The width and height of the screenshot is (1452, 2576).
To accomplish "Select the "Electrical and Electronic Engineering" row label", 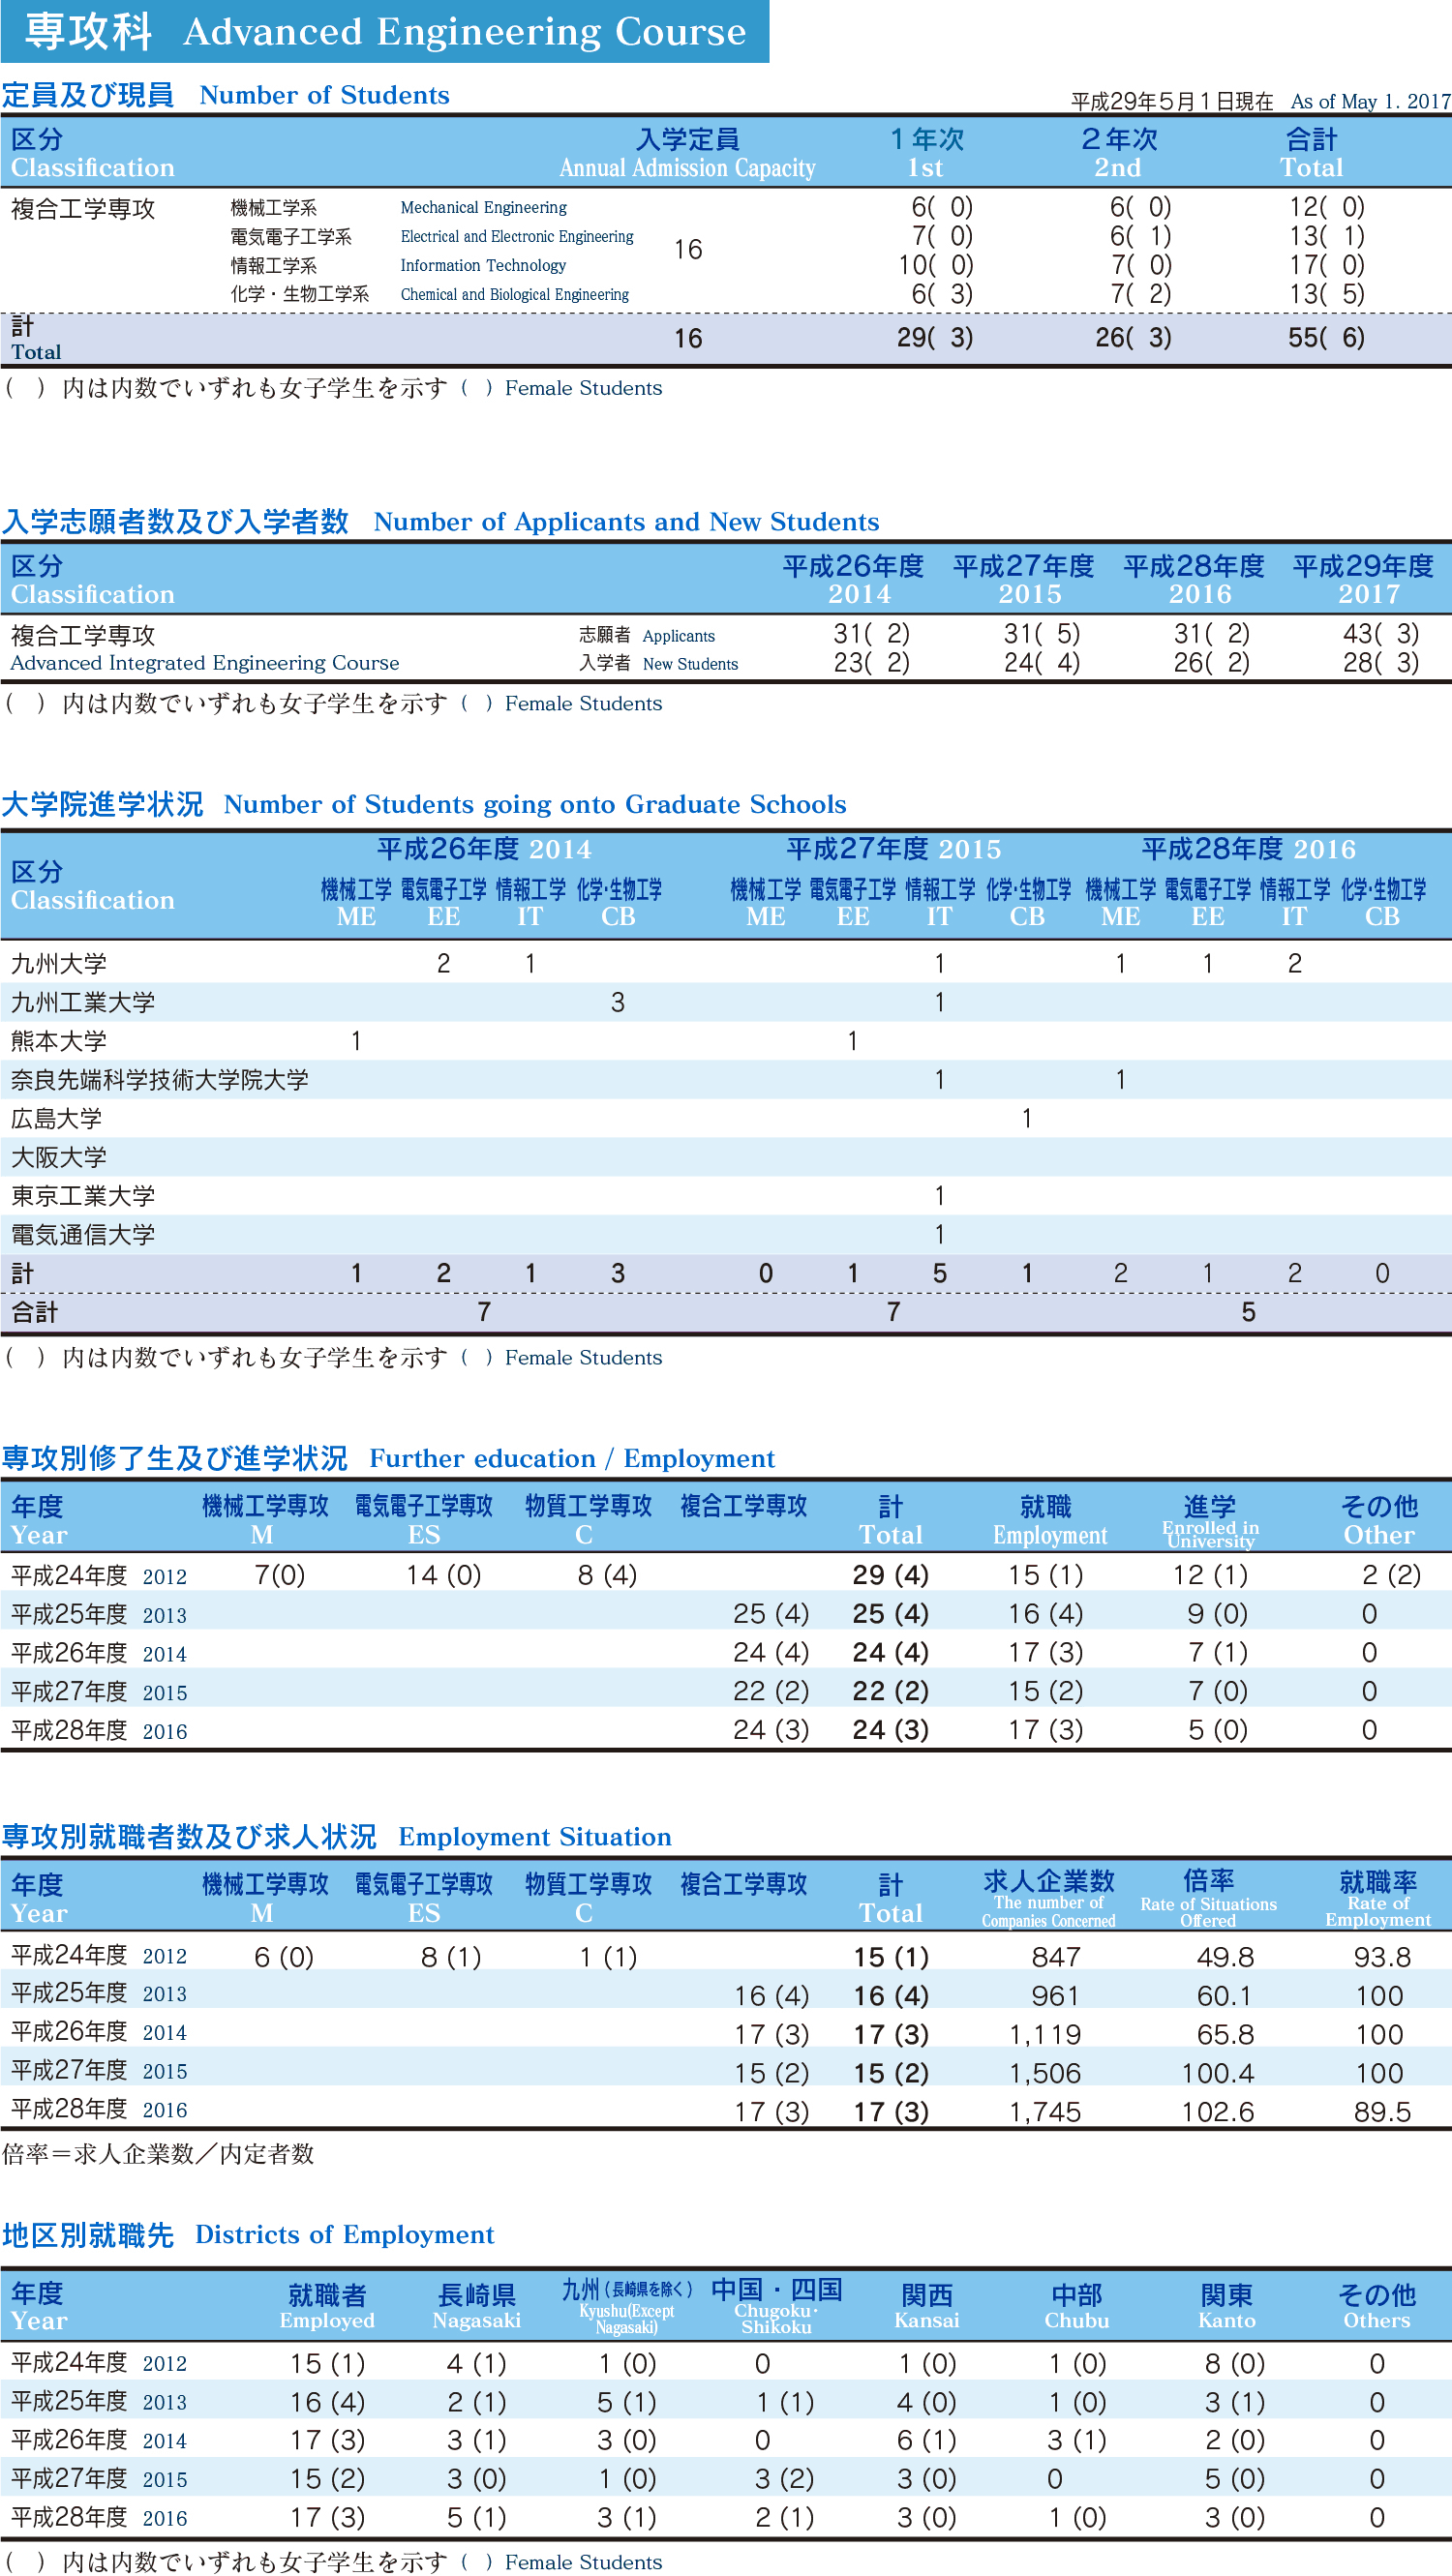I will click(x=517, y=236).
